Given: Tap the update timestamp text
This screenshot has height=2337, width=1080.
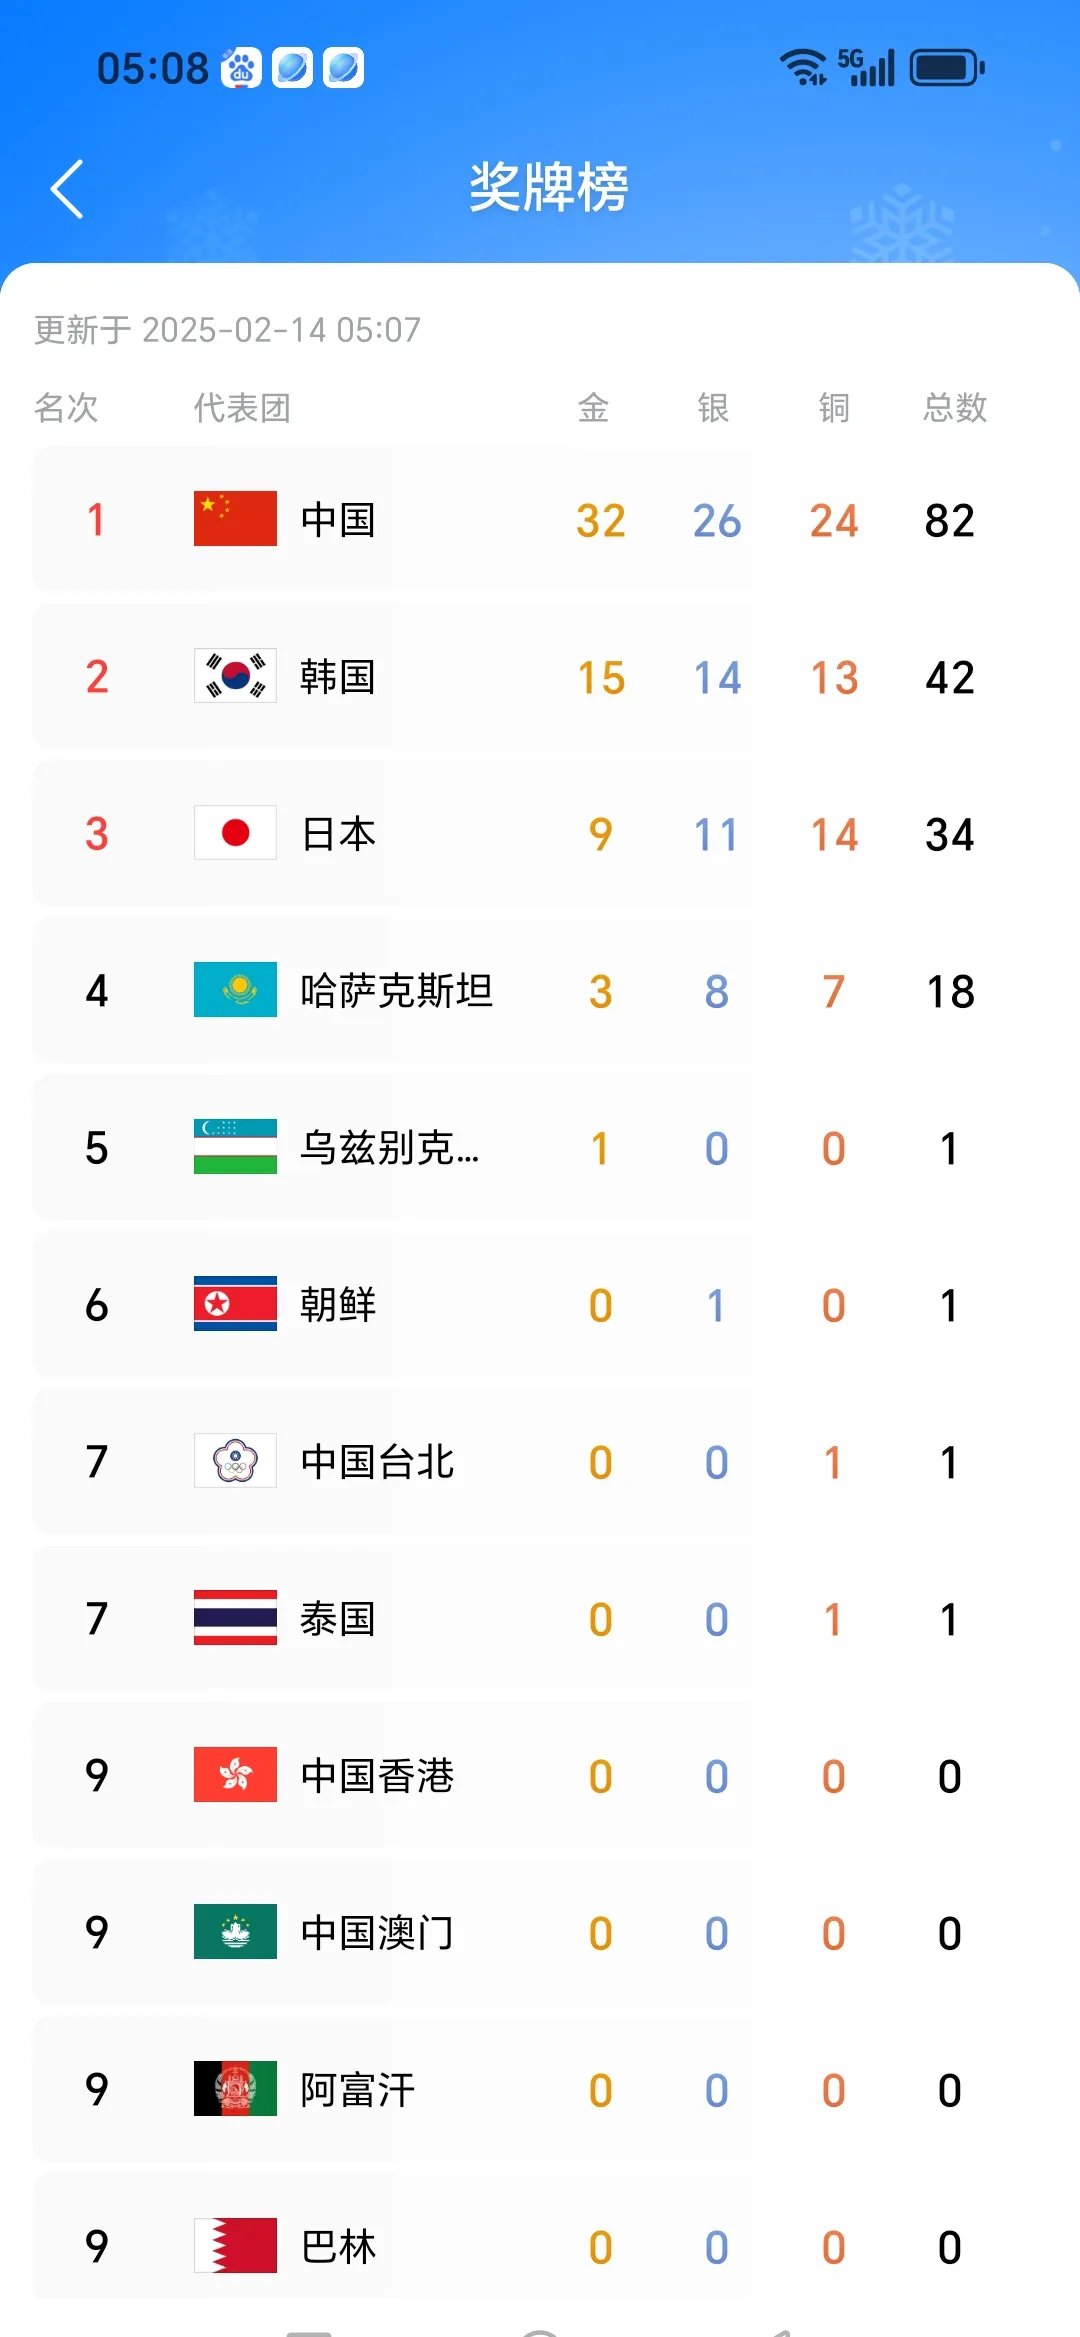Looking at the screenshot, I should (228, 330).
